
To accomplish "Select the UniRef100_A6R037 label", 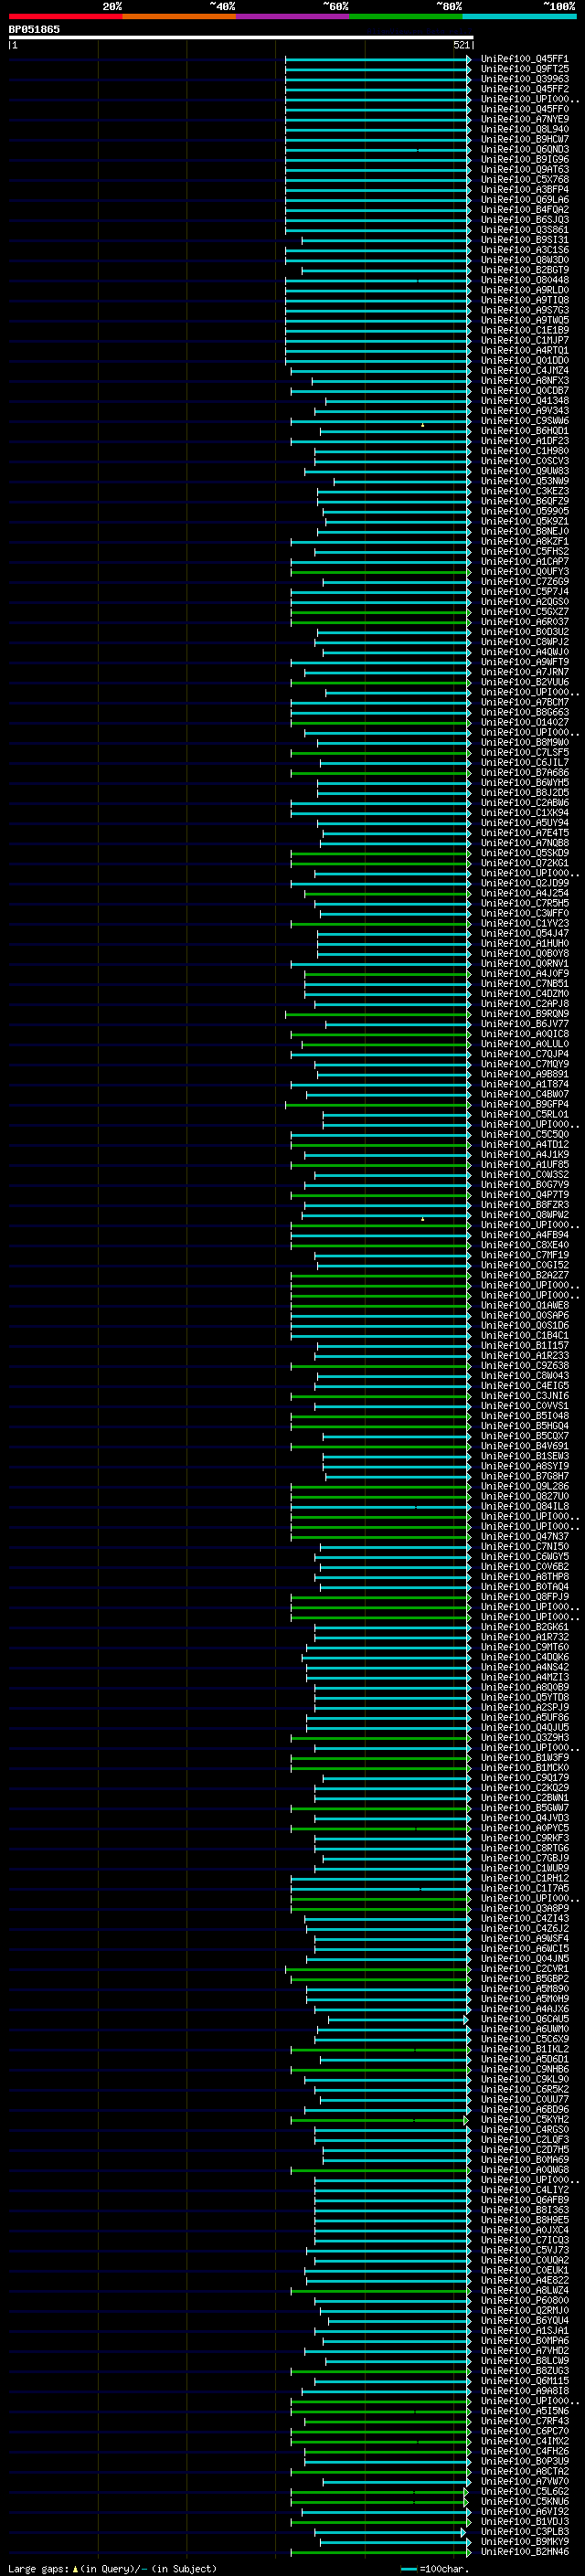I will (524, 622).
